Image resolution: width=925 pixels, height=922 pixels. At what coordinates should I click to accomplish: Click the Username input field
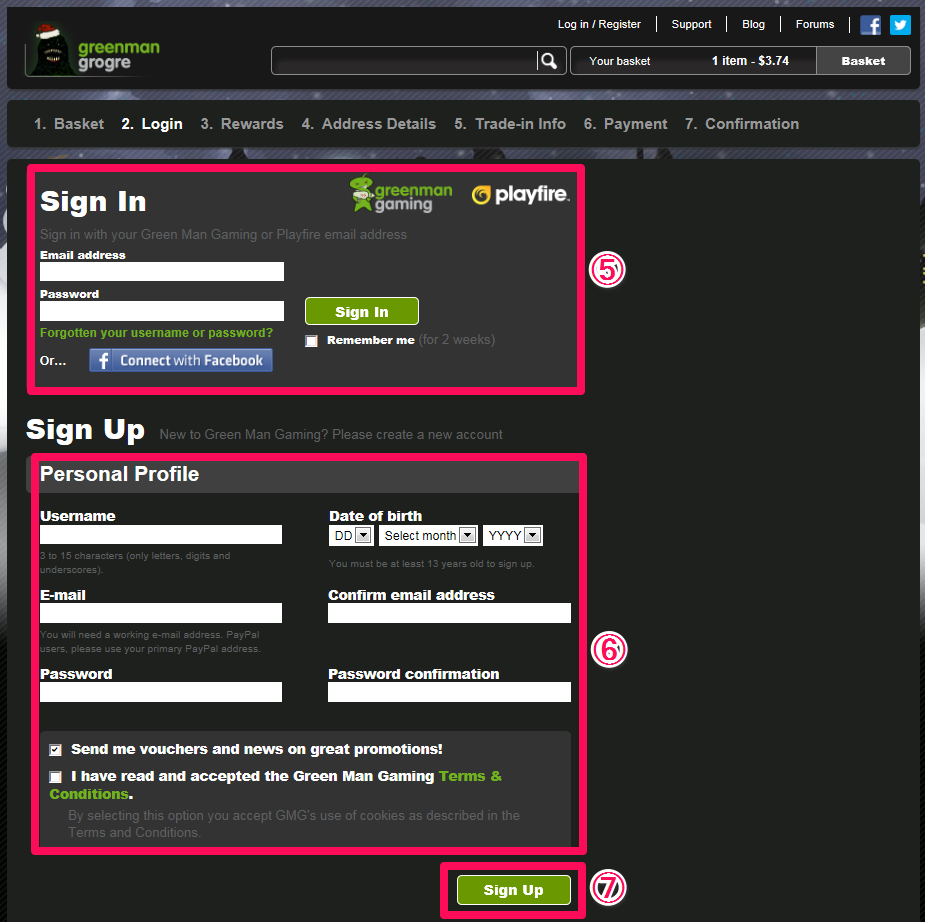coord(161,534)
